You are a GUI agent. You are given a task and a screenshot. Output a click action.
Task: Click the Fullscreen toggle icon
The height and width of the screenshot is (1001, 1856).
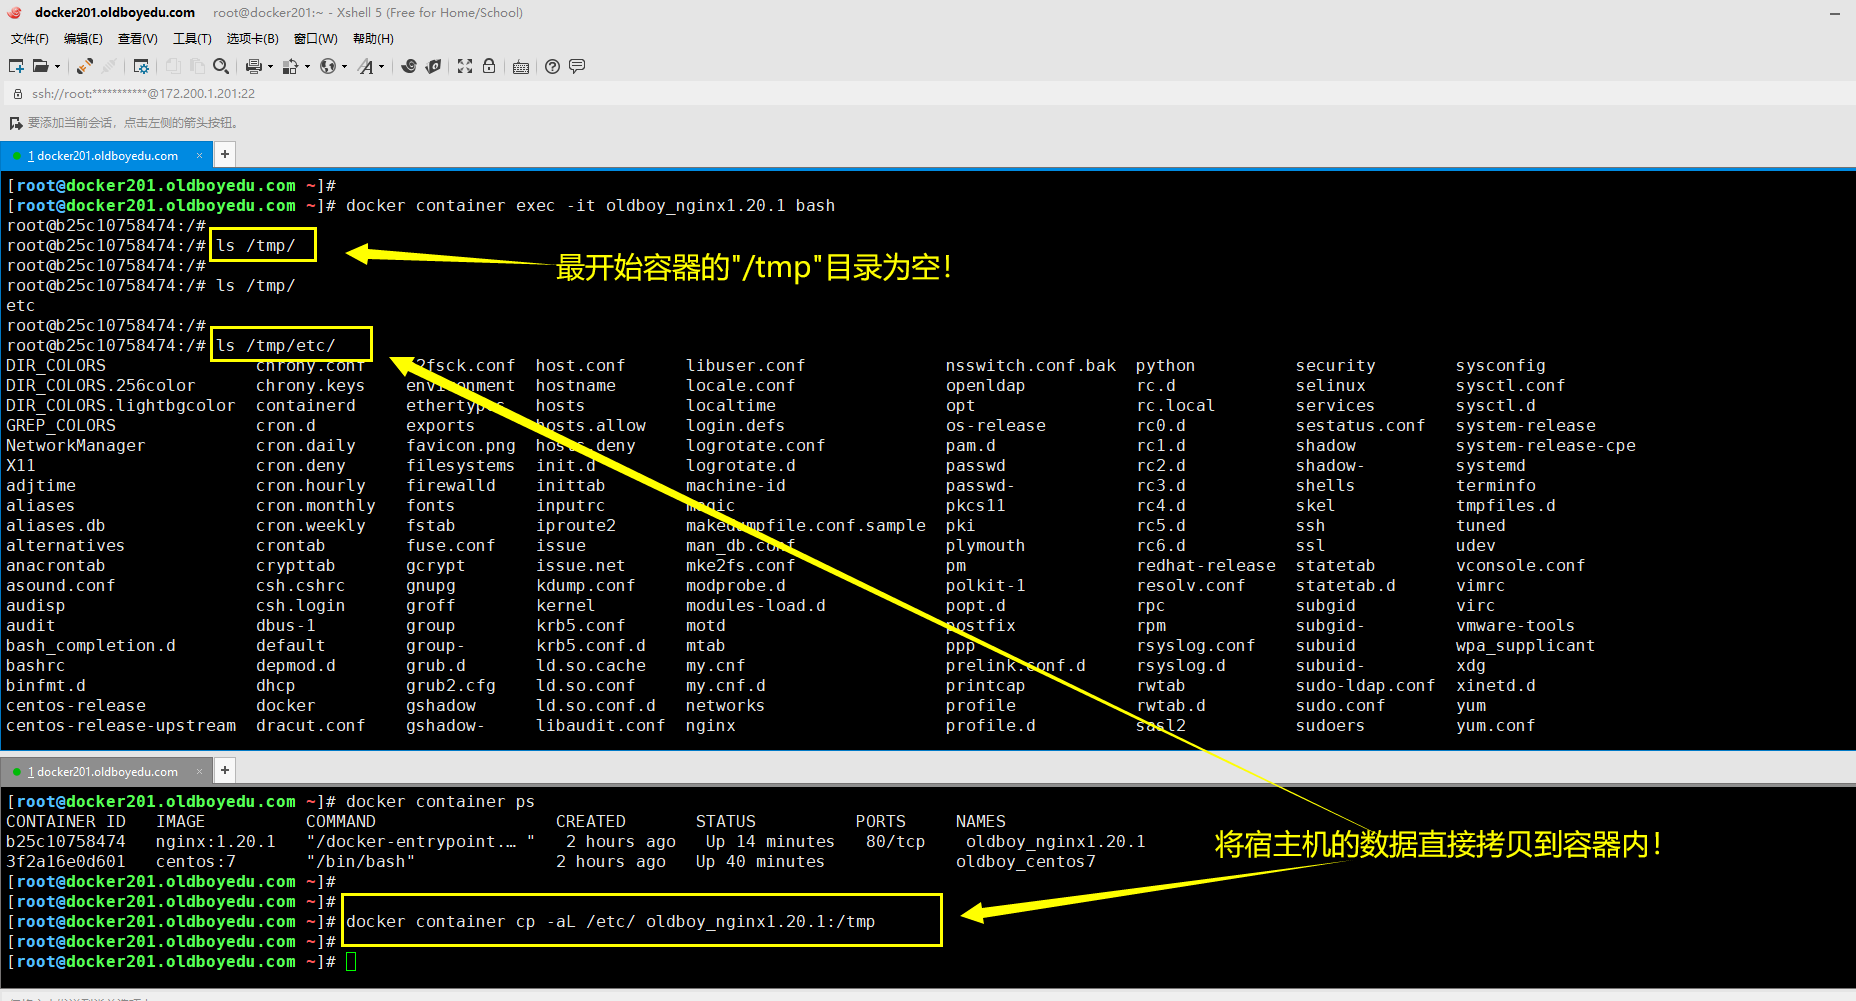465,66
